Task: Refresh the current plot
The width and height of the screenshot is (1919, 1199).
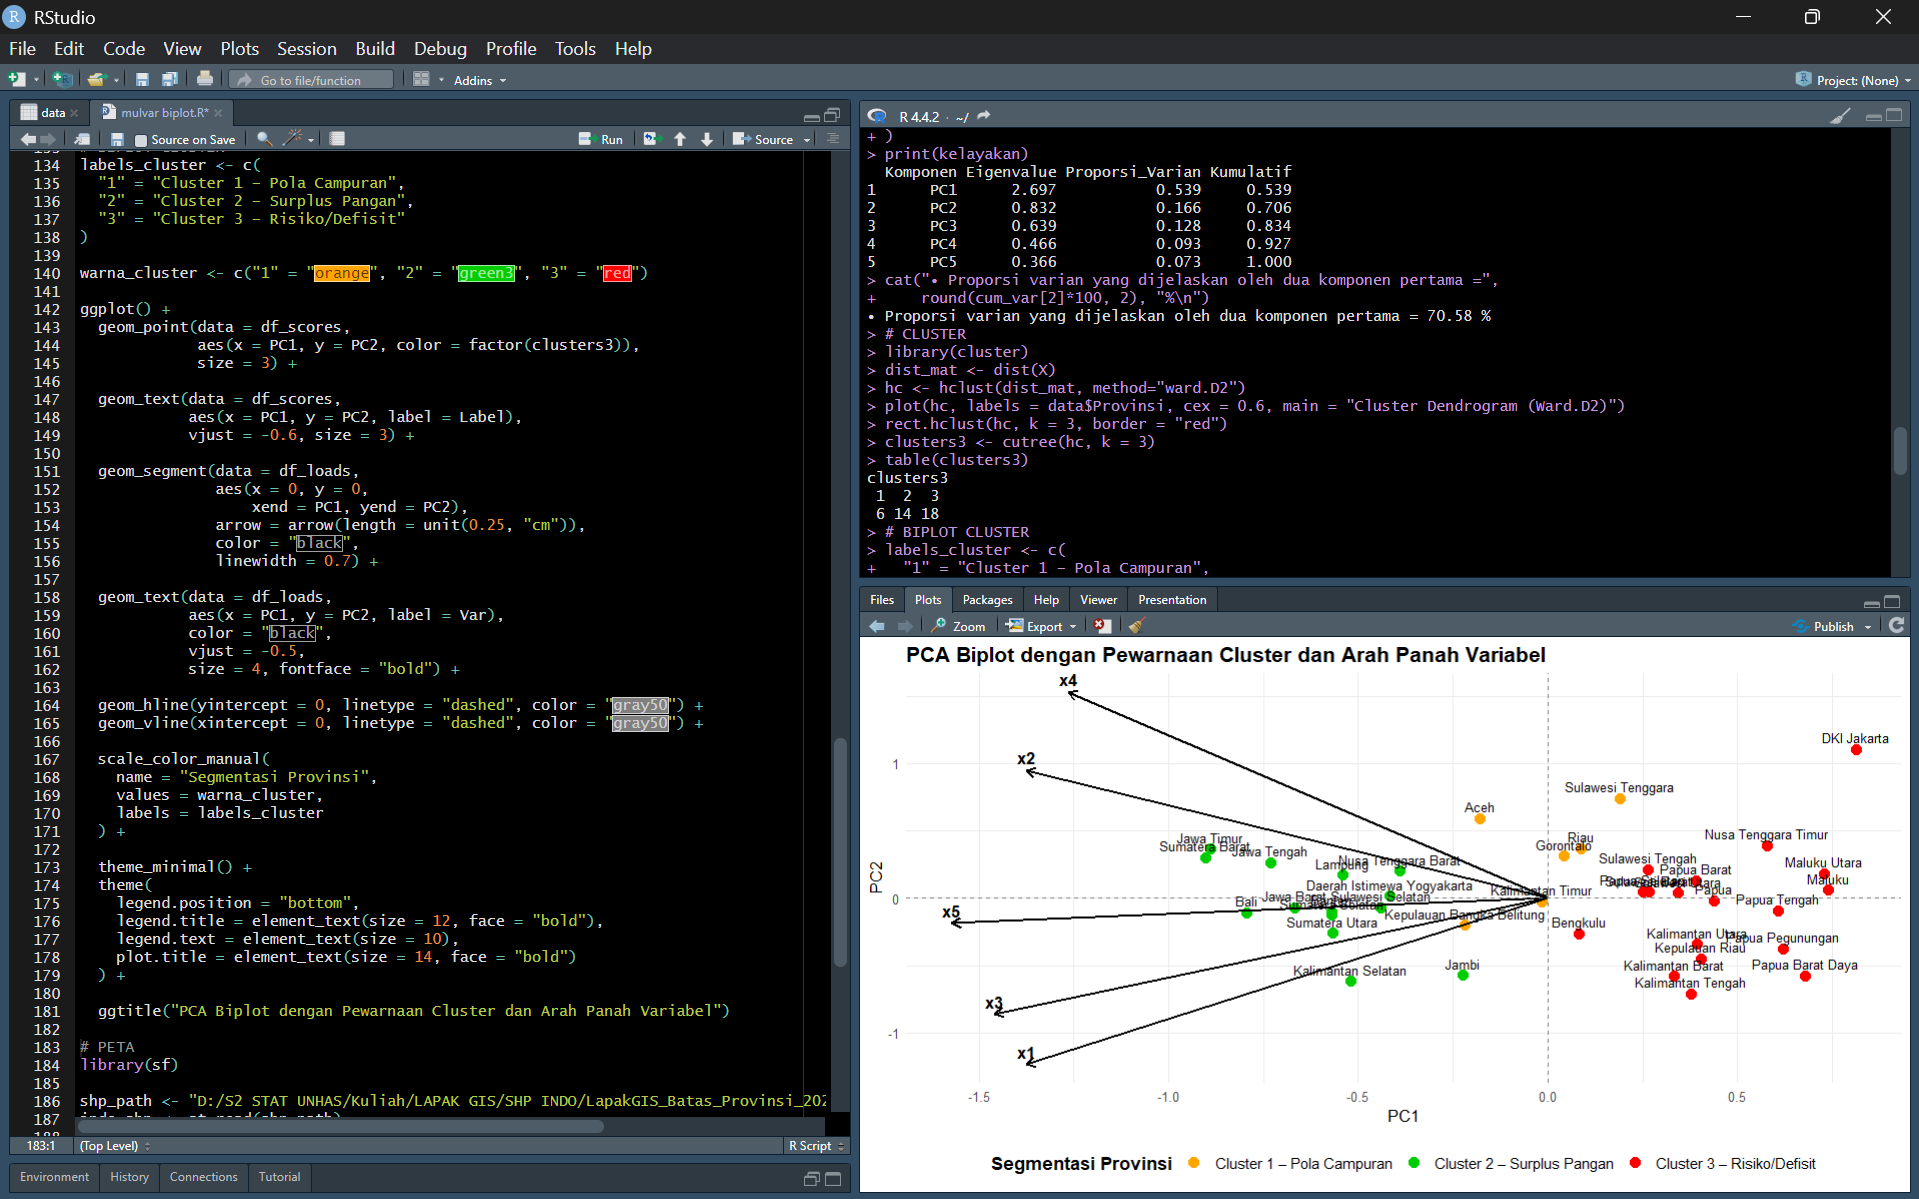Action: click(x=1896, y=626)
